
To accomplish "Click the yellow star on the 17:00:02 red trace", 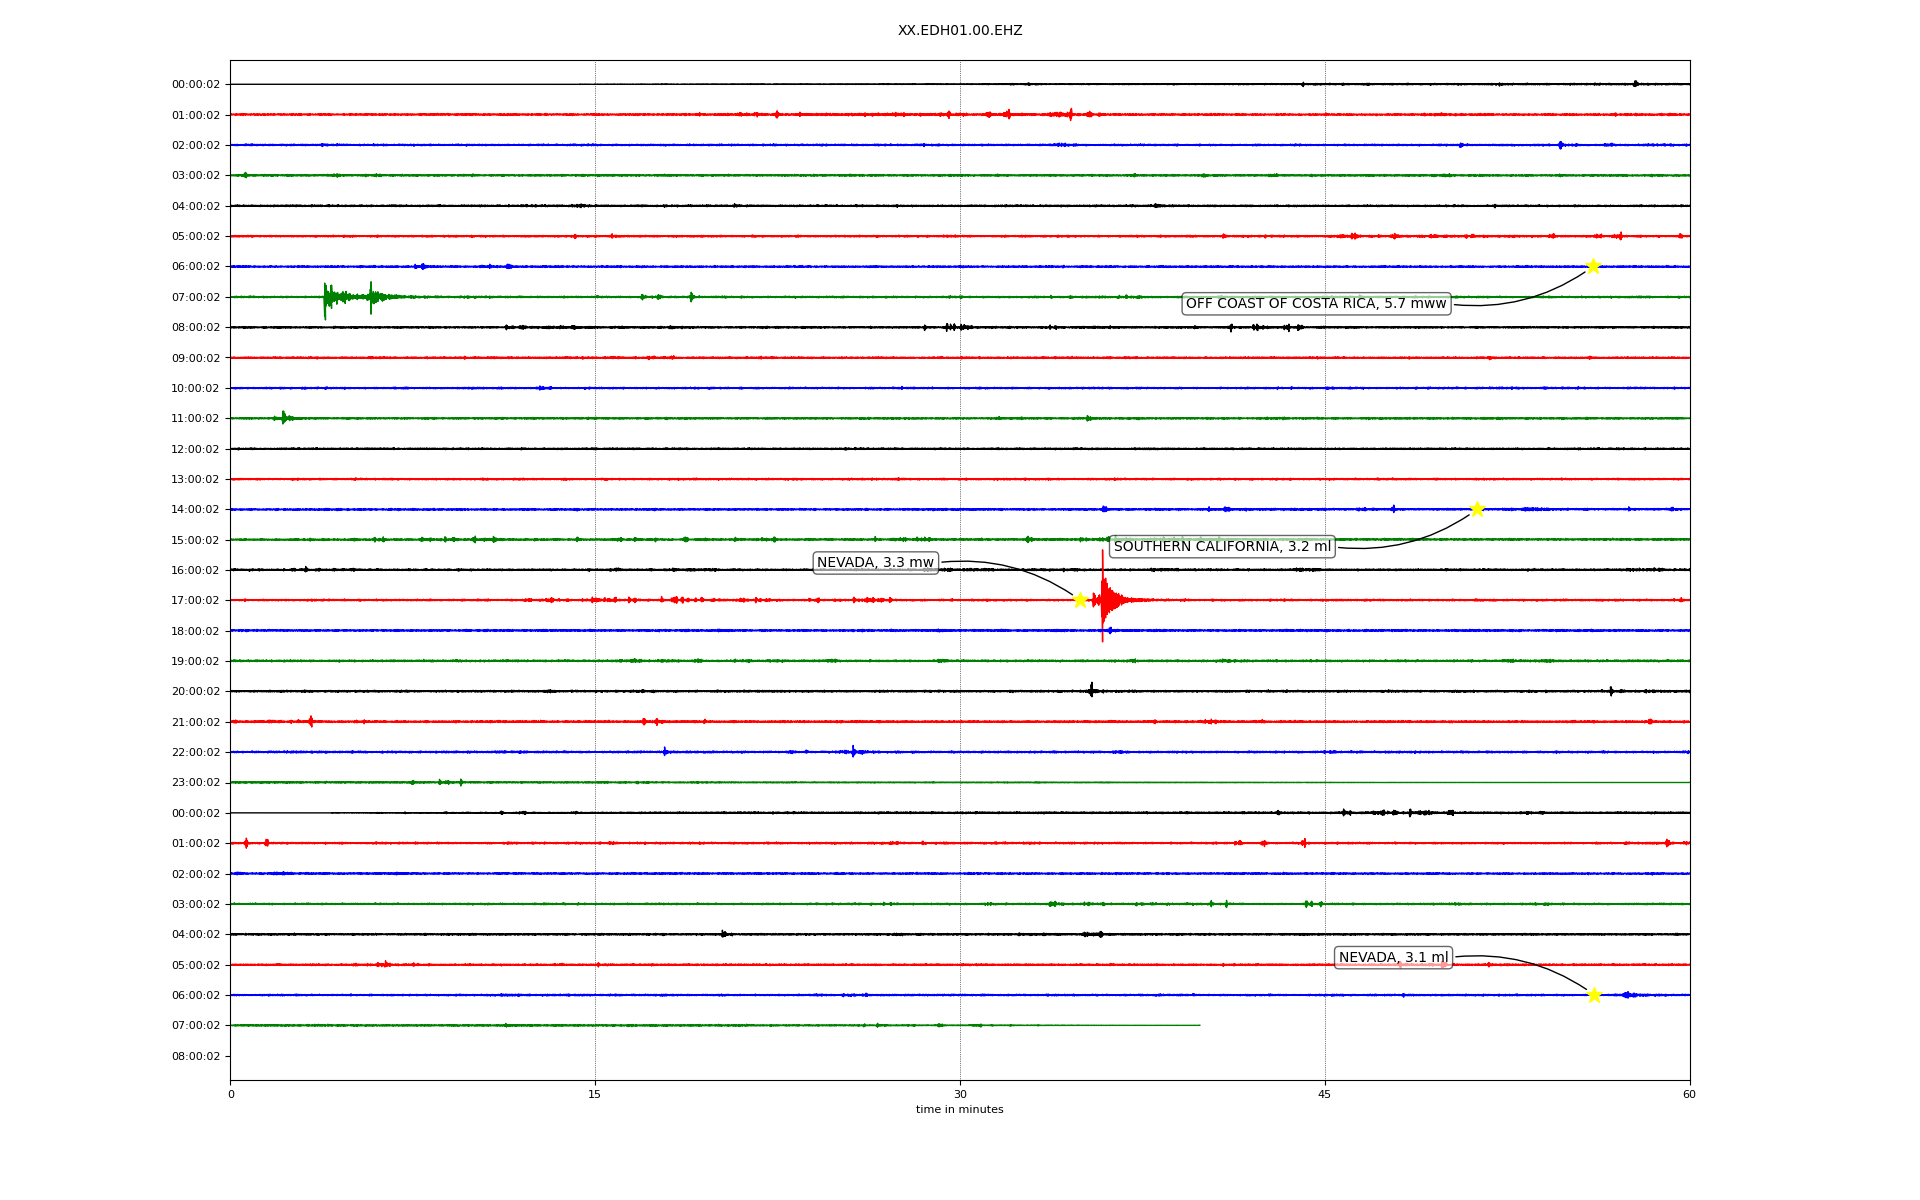I will point(1080,600).
